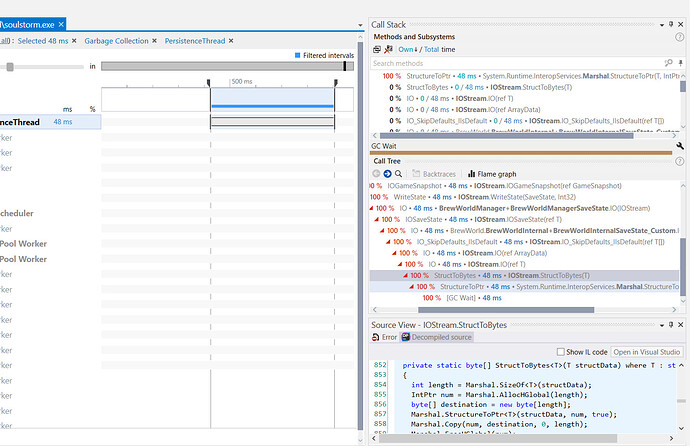Click the Call Tree search magnifier icon
690x446 pixels.
[x=399, y=174]
